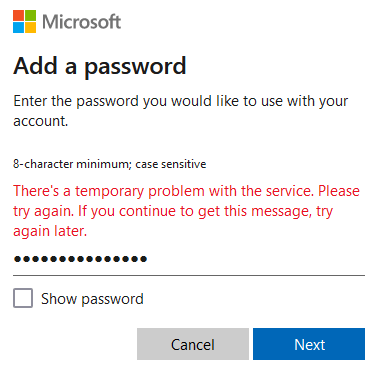
Task: Click the 'Show password' label text
Action: 92,299
